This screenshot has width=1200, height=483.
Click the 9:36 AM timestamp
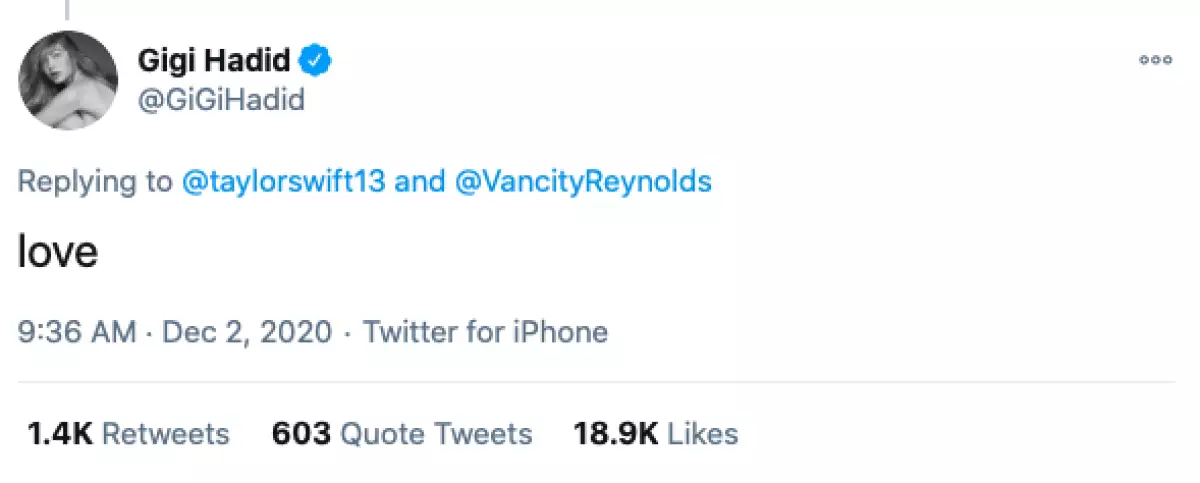coord(77,331)
